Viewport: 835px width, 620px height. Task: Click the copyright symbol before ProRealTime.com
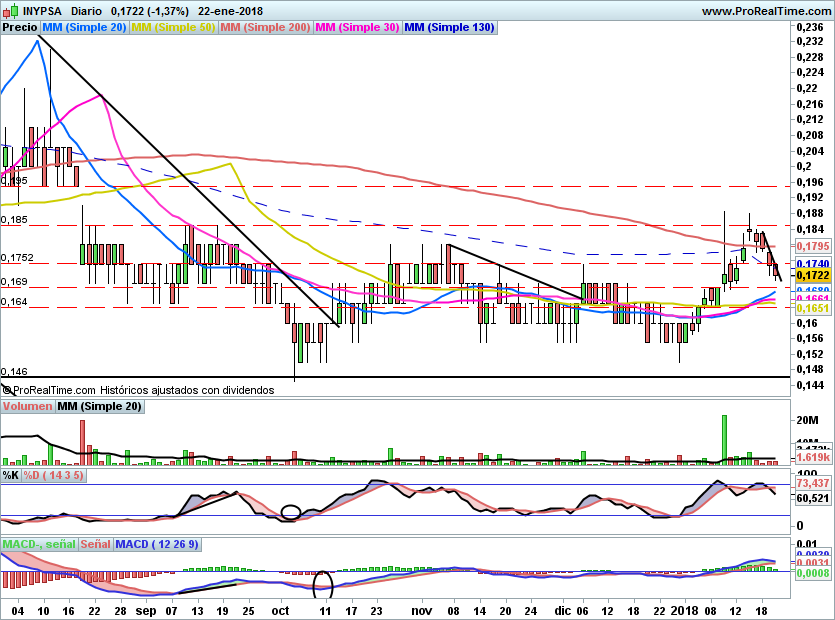[6, 390]
